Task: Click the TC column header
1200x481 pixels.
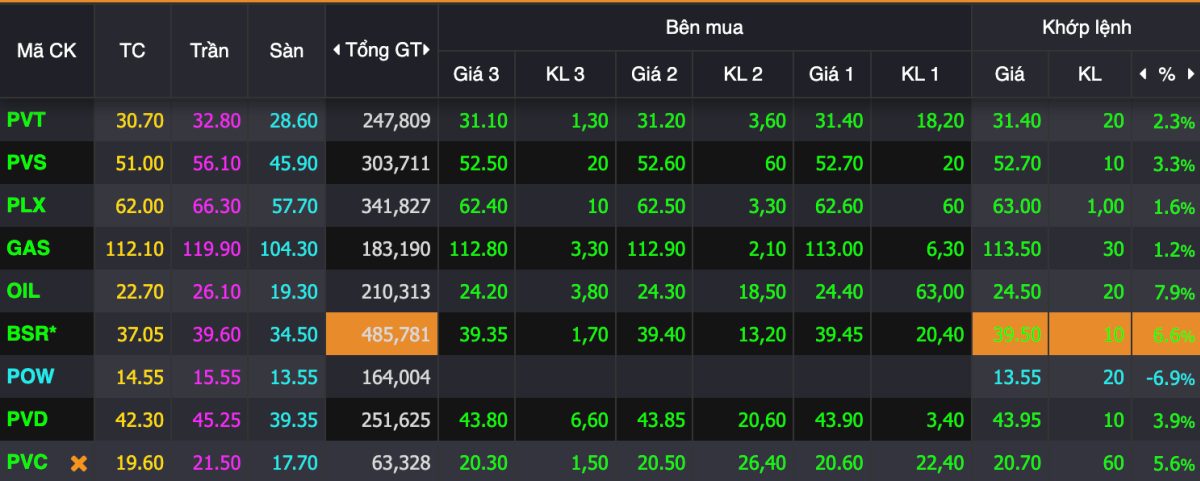Action: [132, 50]
